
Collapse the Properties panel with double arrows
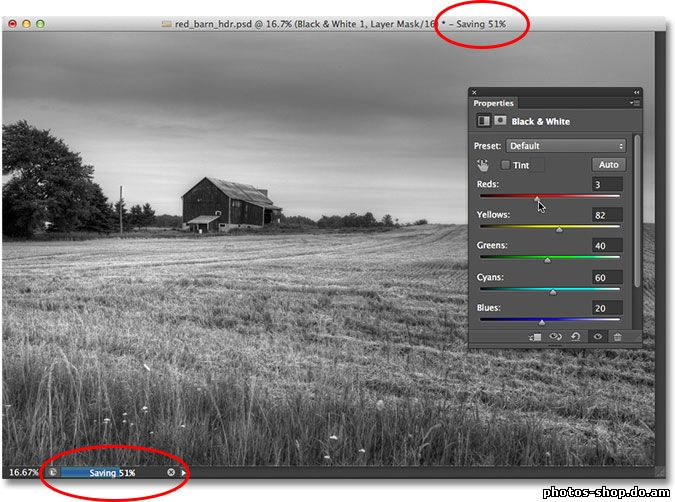point(636,92)
